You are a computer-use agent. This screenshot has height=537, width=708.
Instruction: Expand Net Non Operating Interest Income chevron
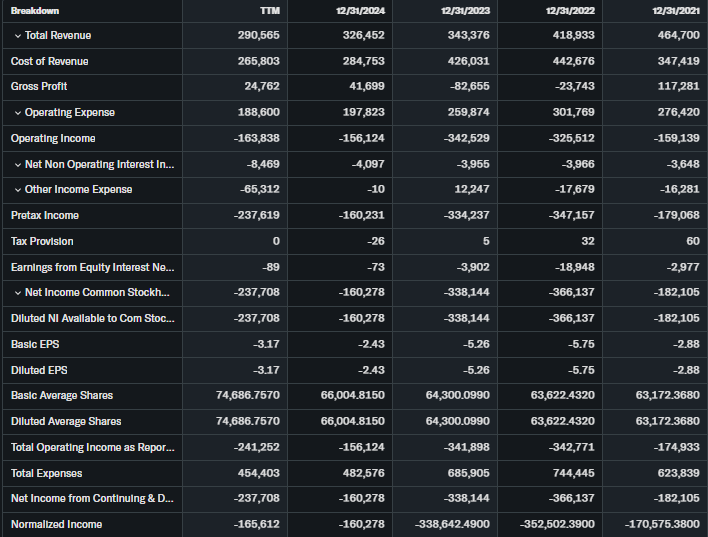(x=17, y=164)
